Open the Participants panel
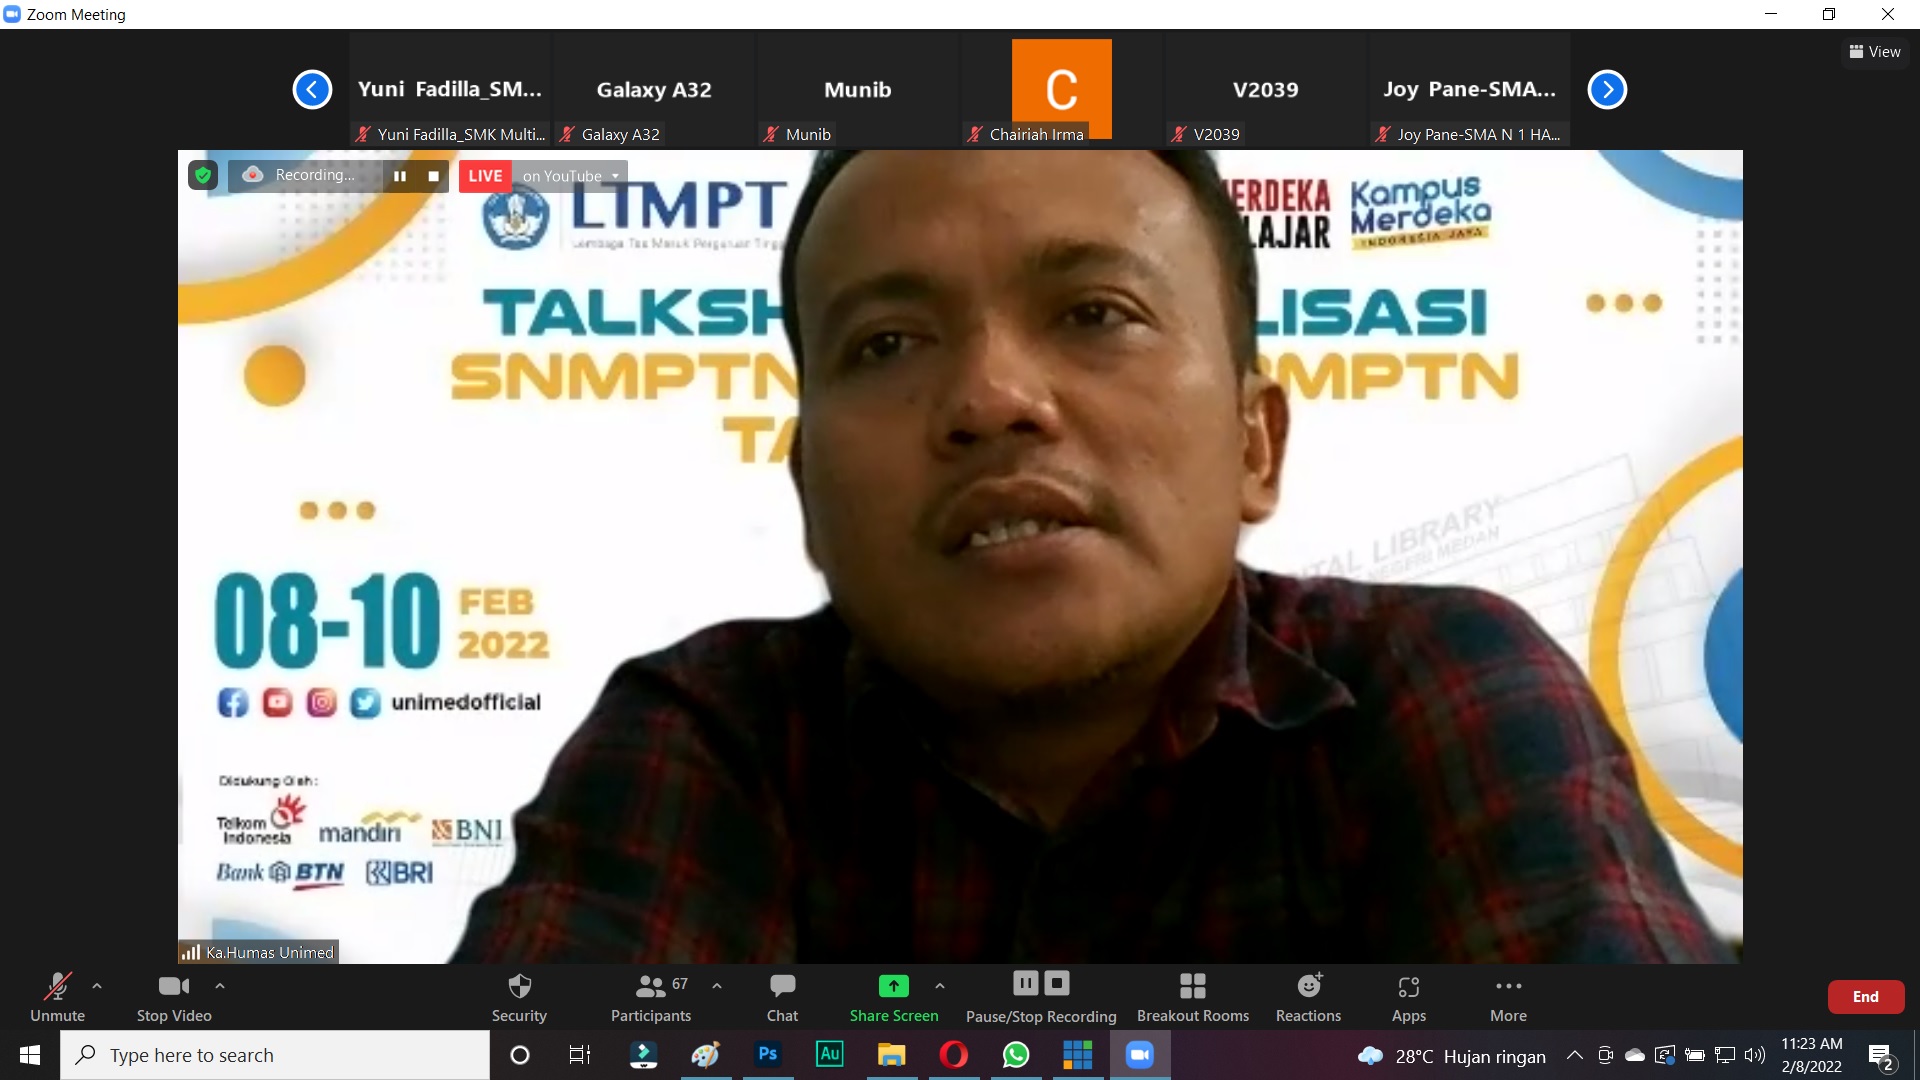Image resolution: width=1920 pixels, height=1080 pixels. pyautogui.click(x=651, y=997)
